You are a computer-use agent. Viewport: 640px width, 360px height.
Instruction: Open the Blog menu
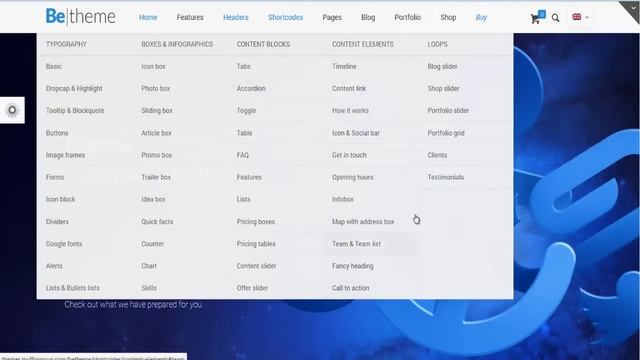368,18
